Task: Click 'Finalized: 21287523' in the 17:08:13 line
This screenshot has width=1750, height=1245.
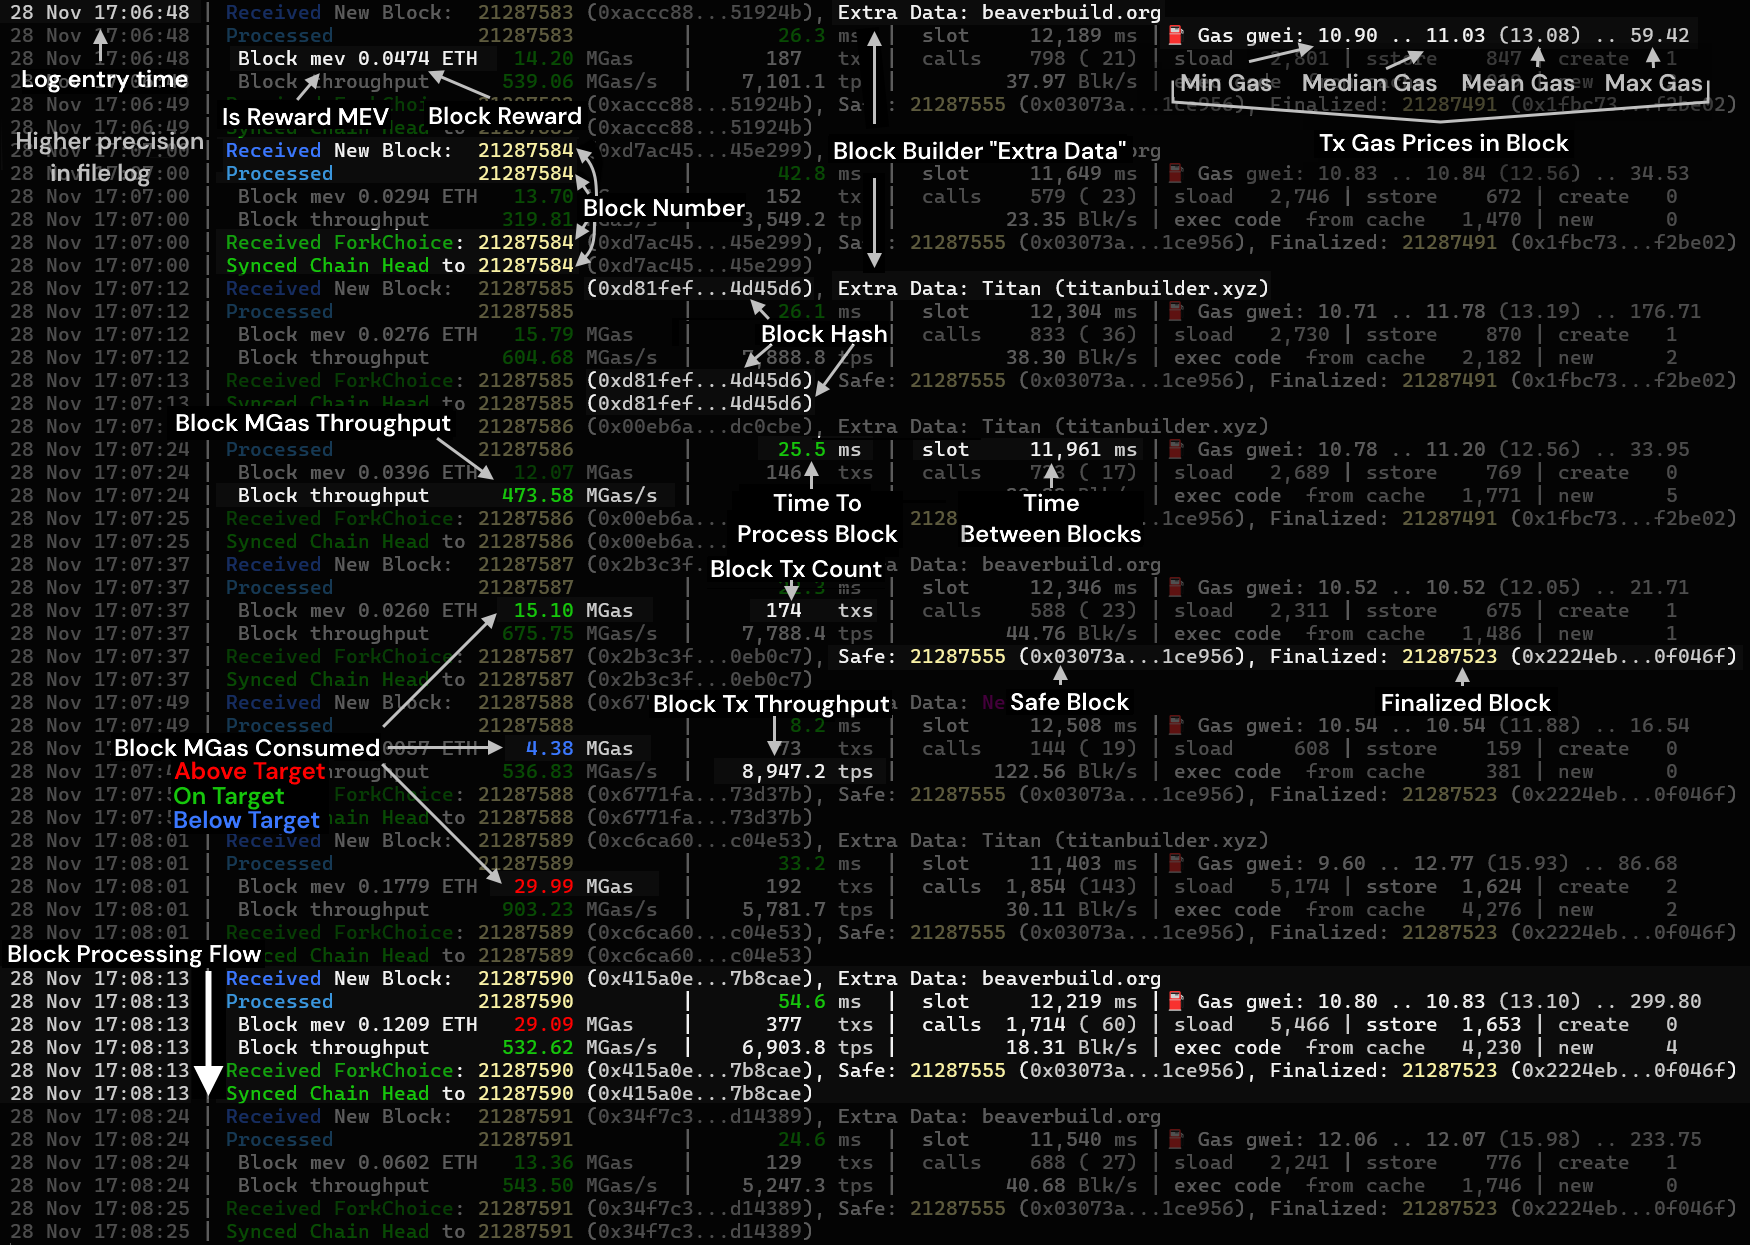Action: (x=1383, y=1070)
